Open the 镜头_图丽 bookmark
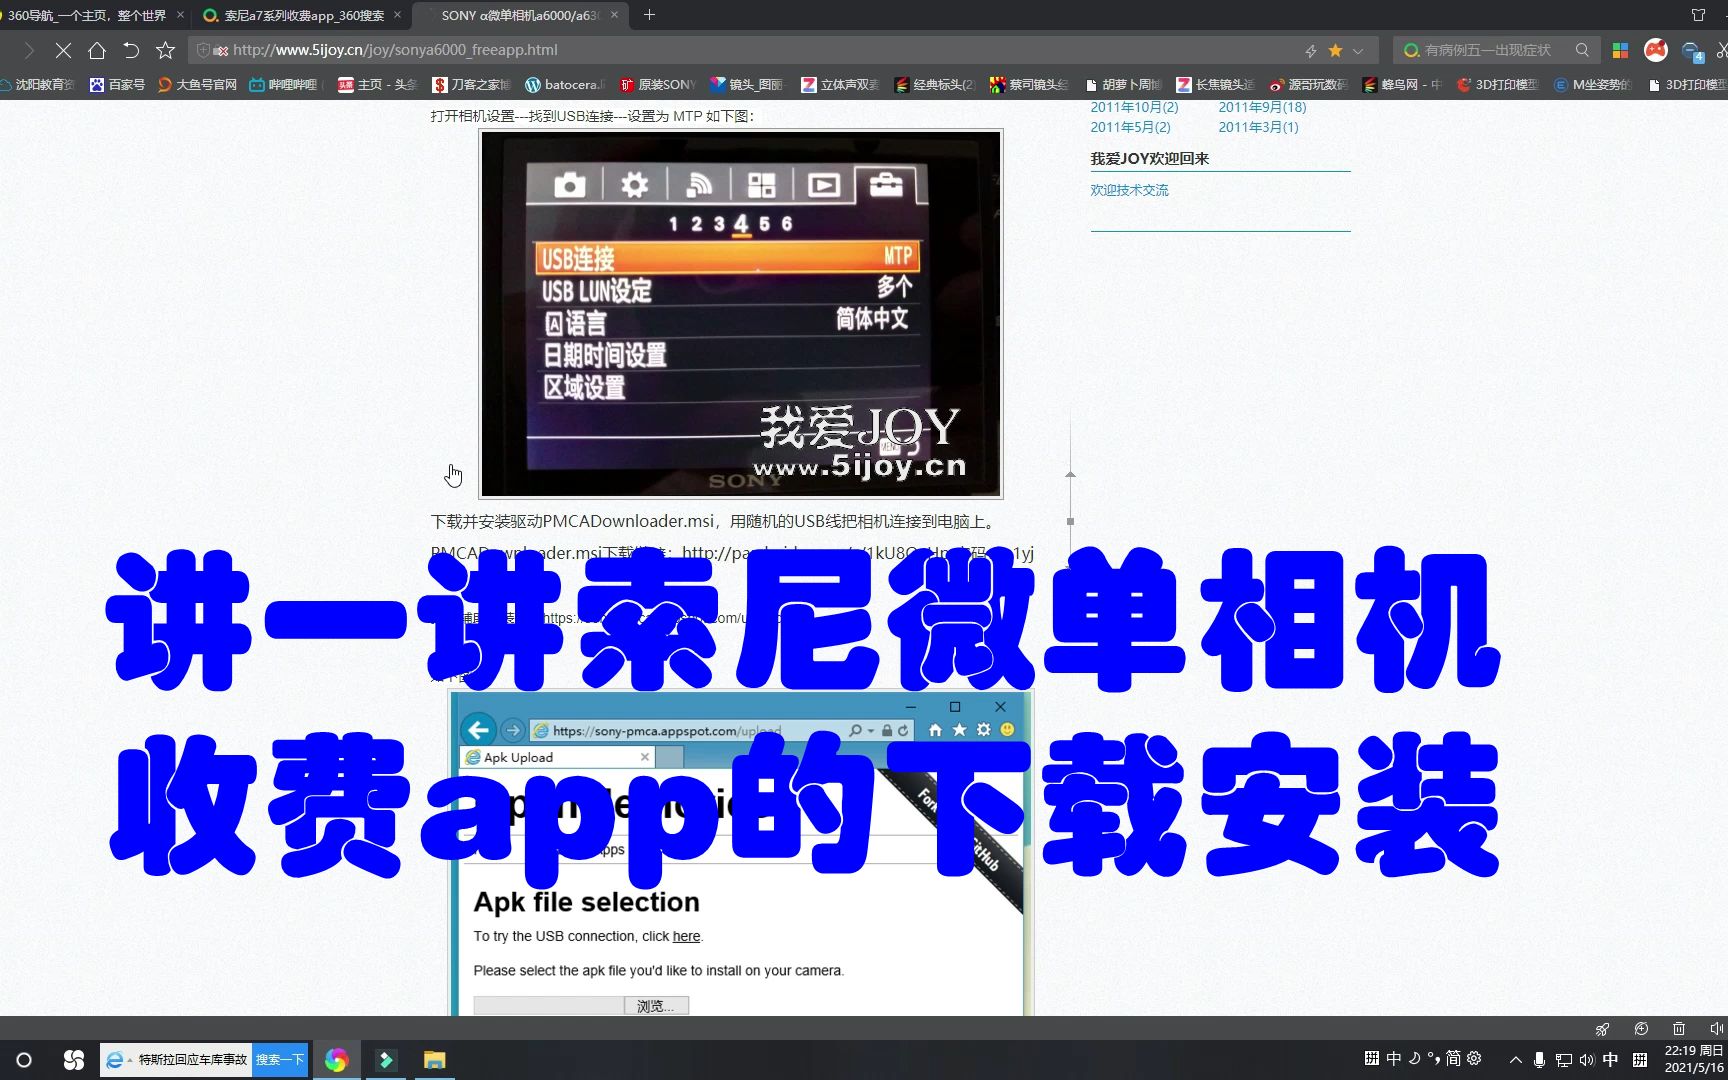The width and height of the screenshot is (1728, 1080). [x=747, y=85]
